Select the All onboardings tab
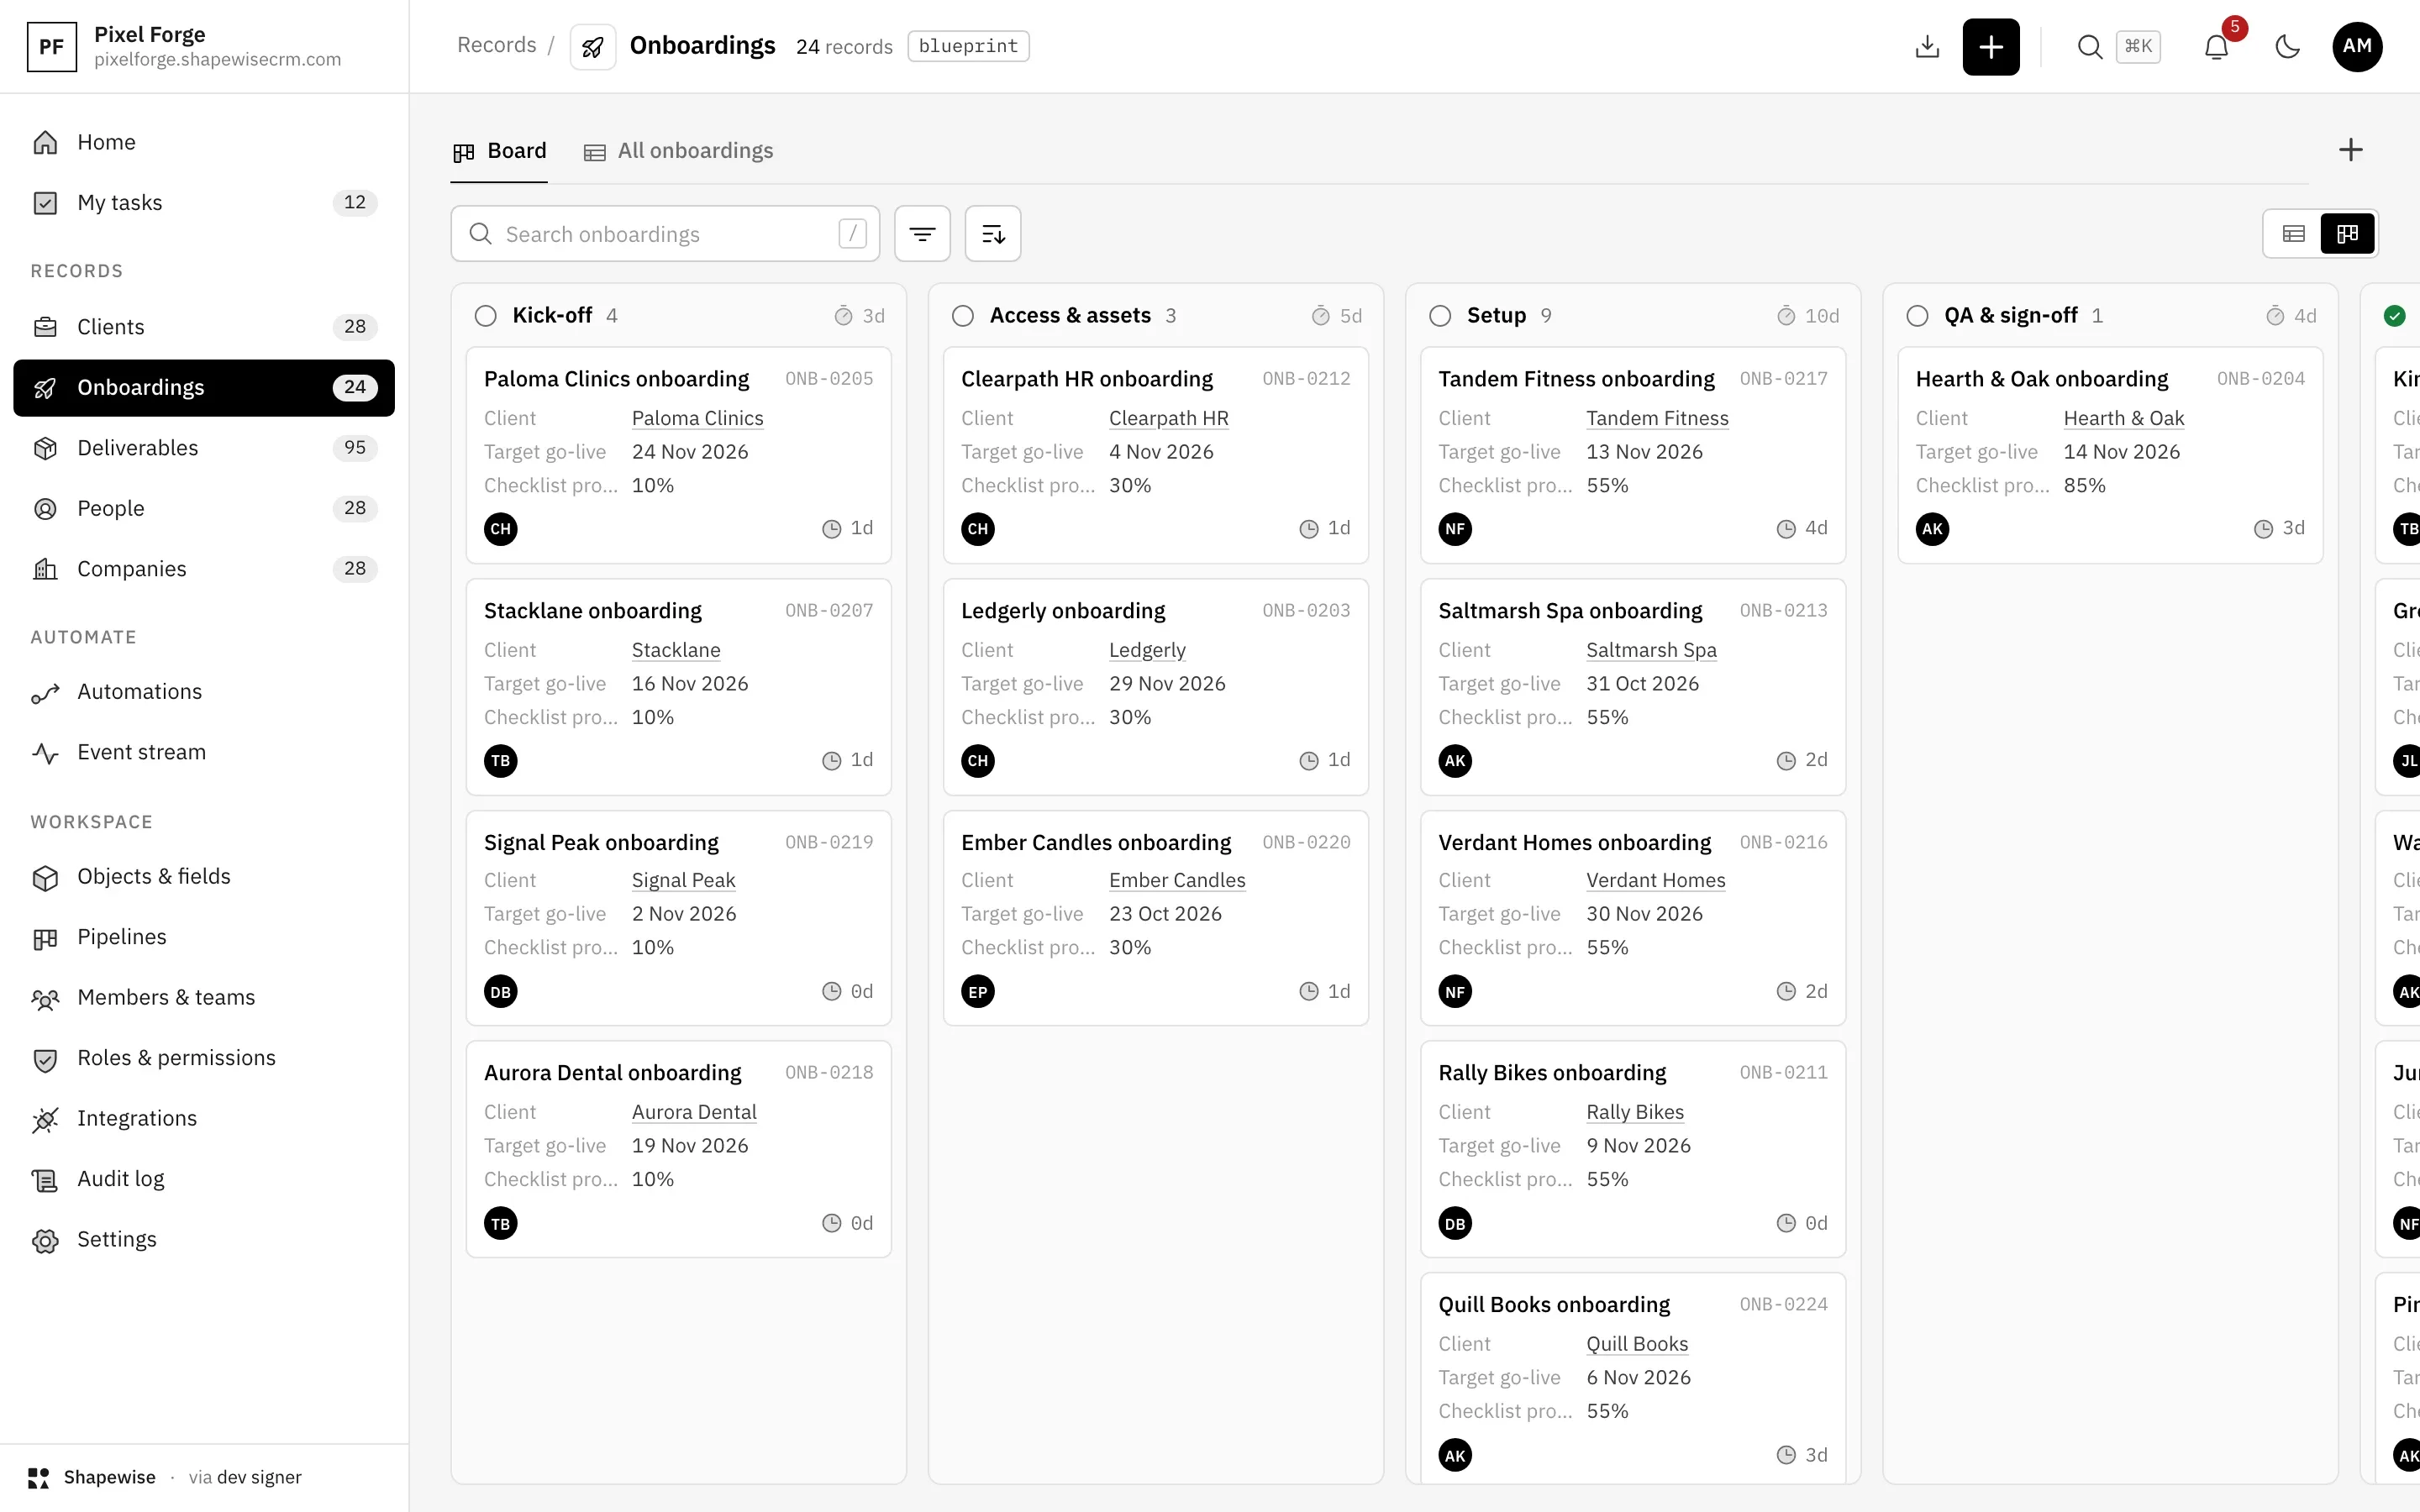This screenshot has height=1512, width=2420. click(x=678, y=151)
